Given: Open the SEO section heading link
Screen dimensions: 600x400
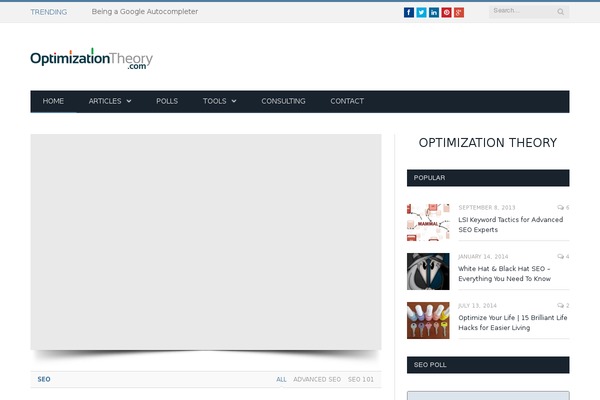Looking at the screenshot, I should (x=44, y=379).
